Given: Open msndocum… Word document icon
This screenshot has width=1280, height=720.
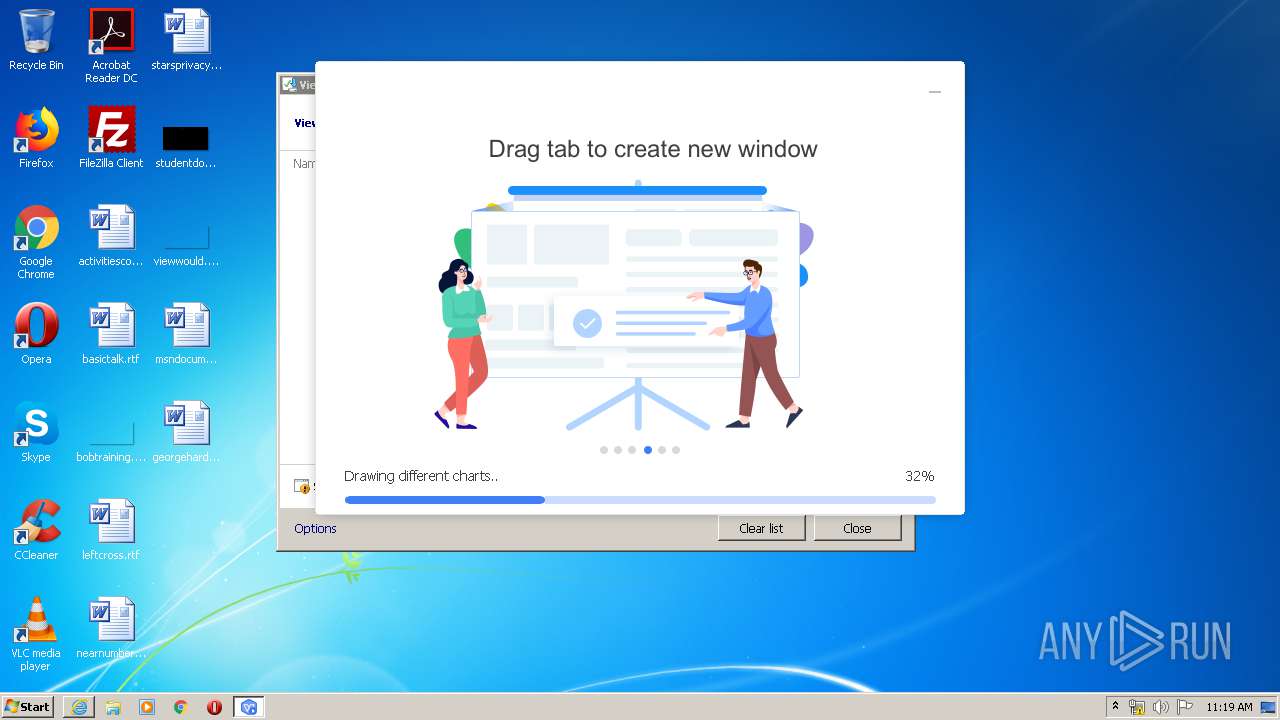Looking at the screenshot, I should click(x=186, y=334).
